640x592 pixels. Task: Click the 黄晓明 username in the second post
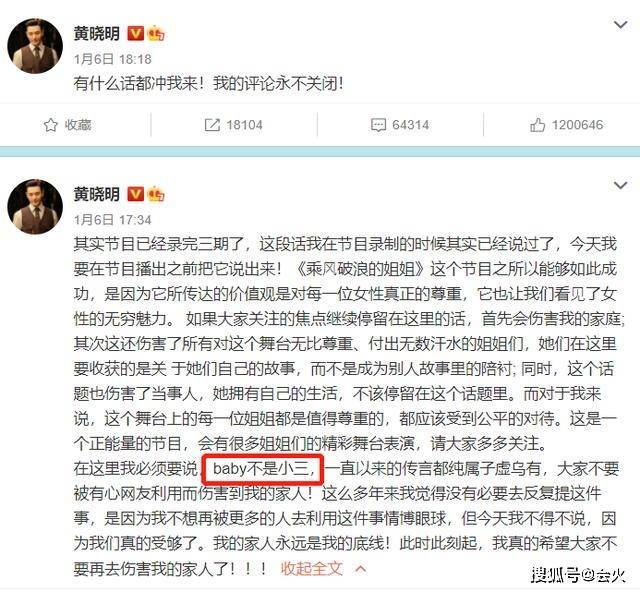(x=97, y=194)
